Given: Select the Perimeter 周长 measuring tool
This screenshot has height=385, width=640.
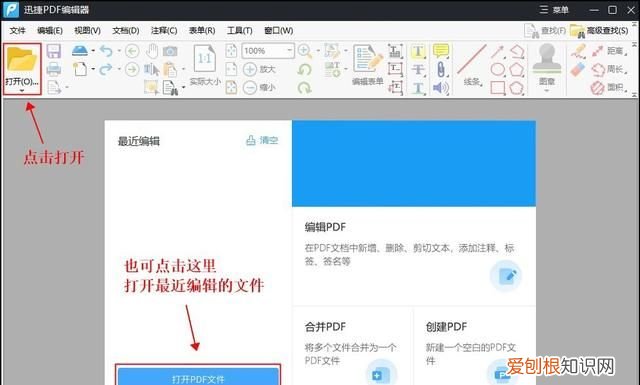Looking at the screenshot, I should pos(609,69).
